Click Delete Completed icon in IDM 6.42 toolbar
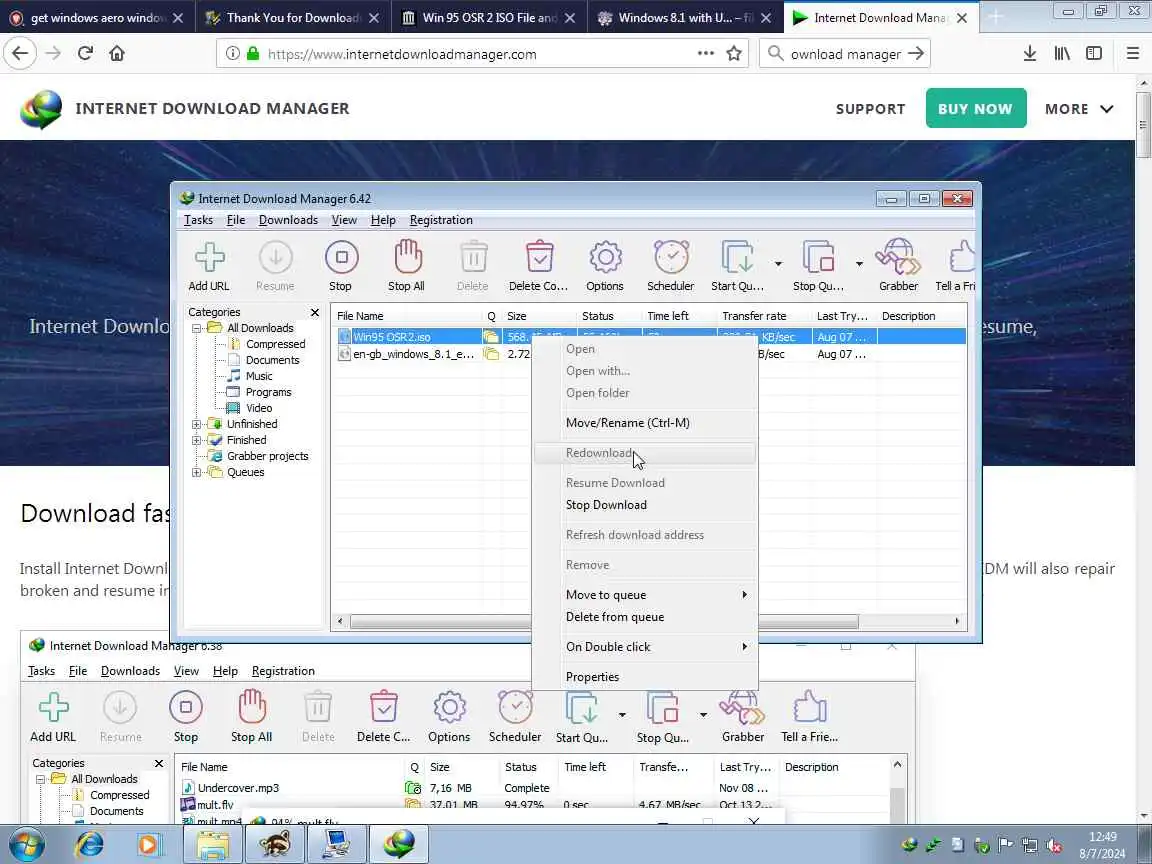The height and width of the screenshot is (864, 1152). point(539,257)
